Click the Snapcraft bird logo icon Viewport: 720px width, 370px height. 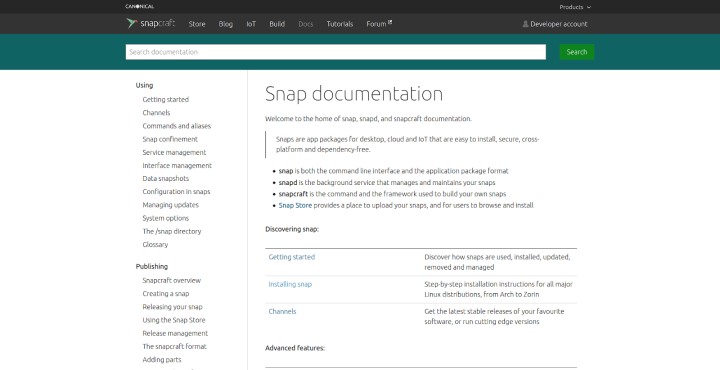pos(132,23)
